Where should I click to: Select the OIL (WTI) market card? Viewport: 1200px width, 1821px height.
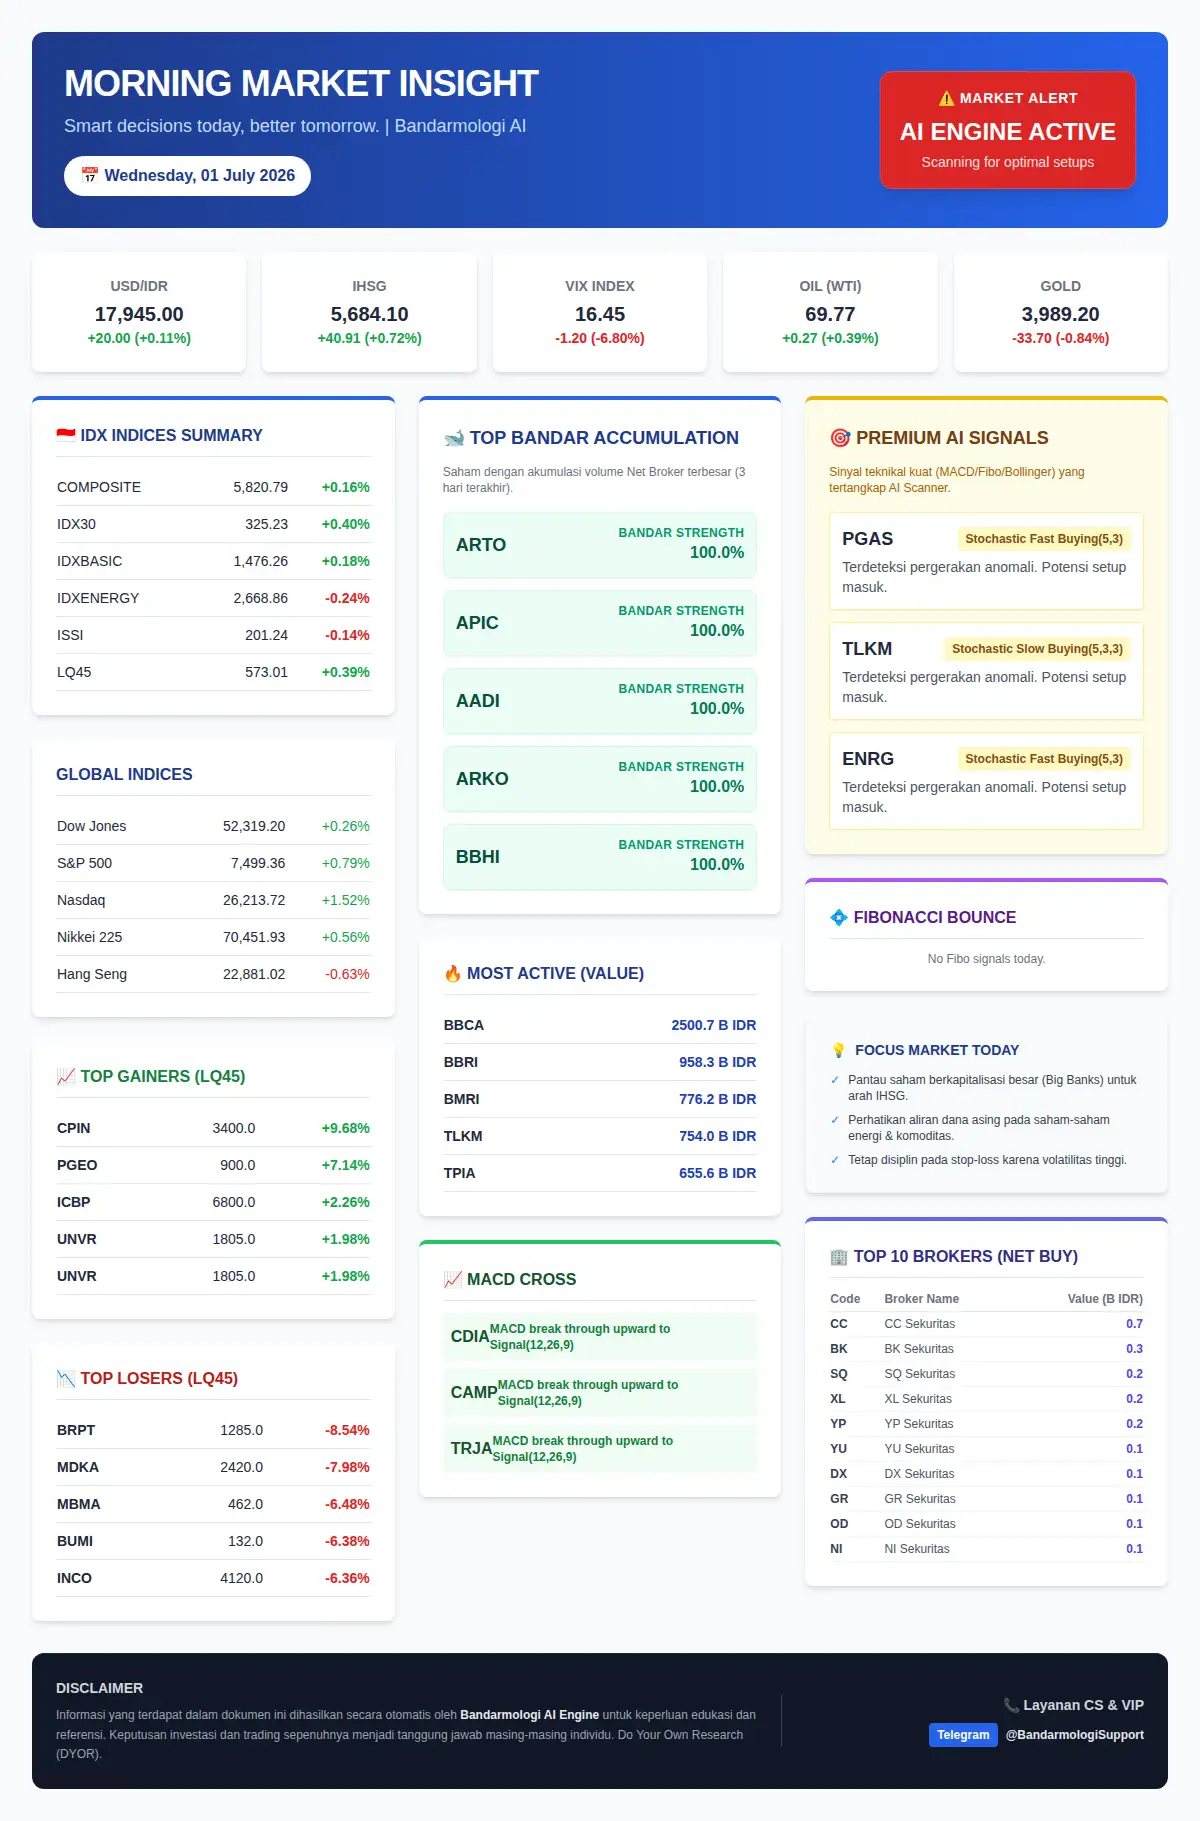pos(830,312)
